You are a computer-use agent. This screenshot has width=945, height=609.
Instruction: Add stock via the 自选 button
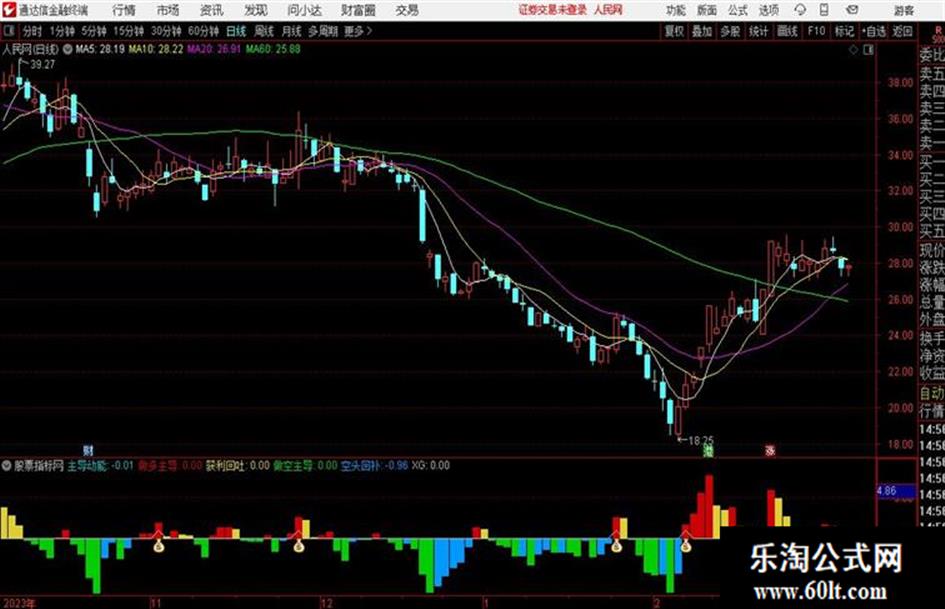(x=873, y=31)
